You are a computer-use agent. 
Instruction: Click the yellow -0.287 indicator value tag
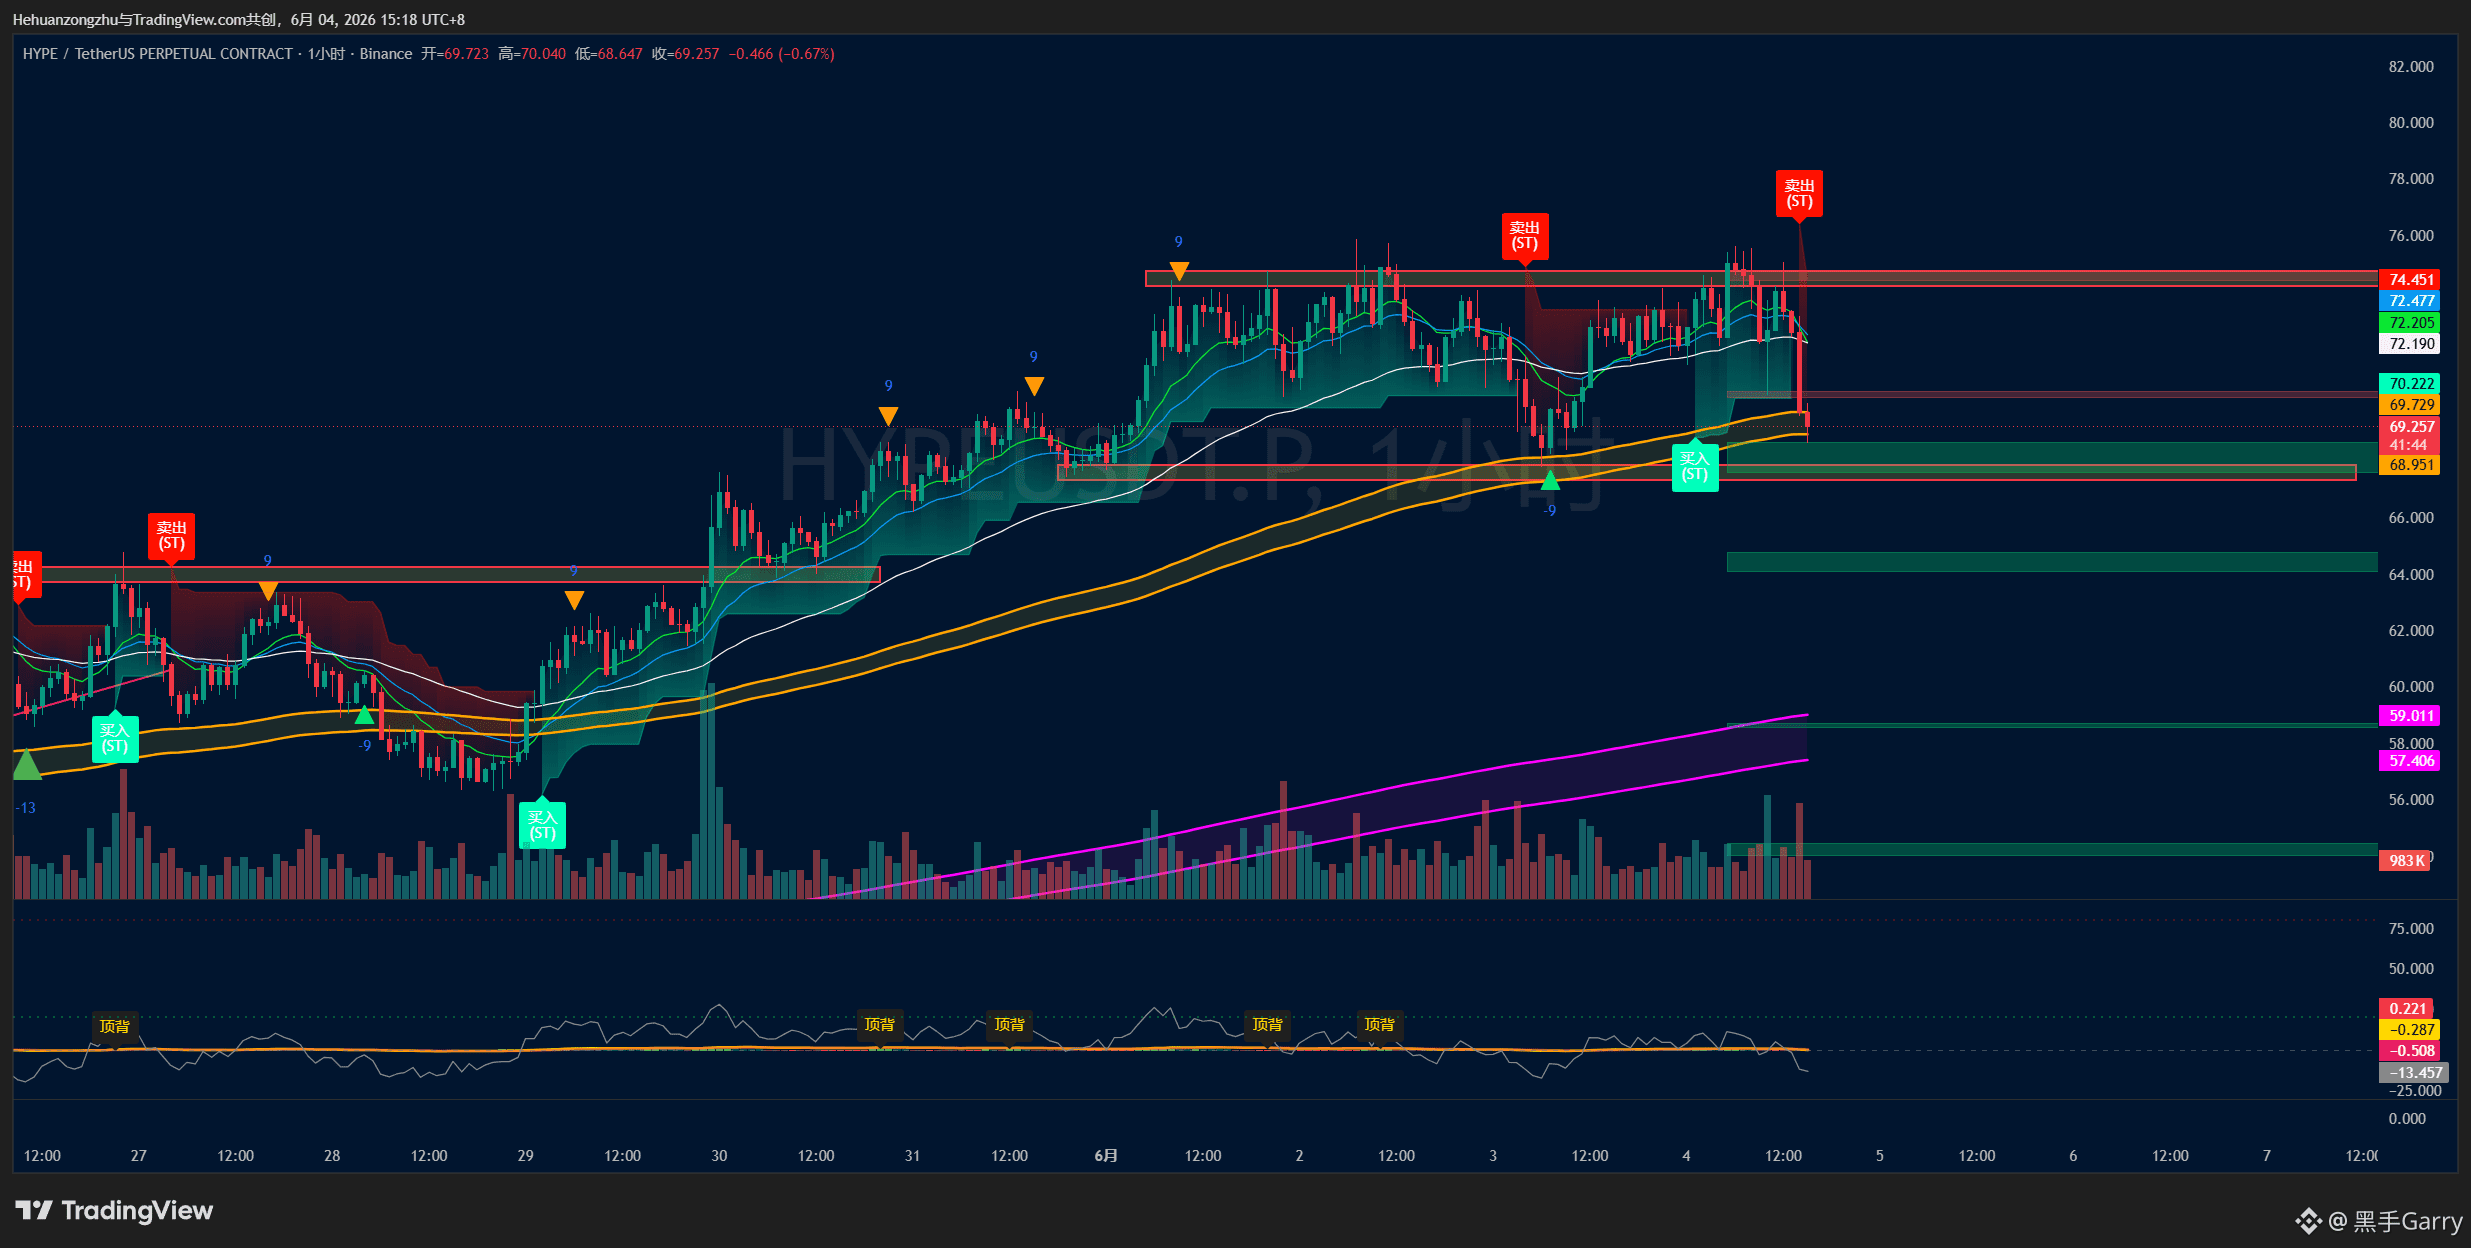pyautogui.click(x=2409, y=1030)
